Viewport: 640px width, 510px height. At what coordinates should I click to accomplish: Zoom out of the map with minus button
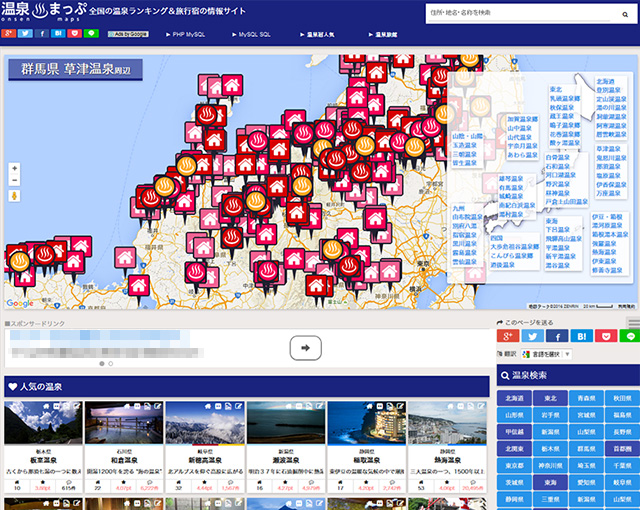(x=14, y=182)
